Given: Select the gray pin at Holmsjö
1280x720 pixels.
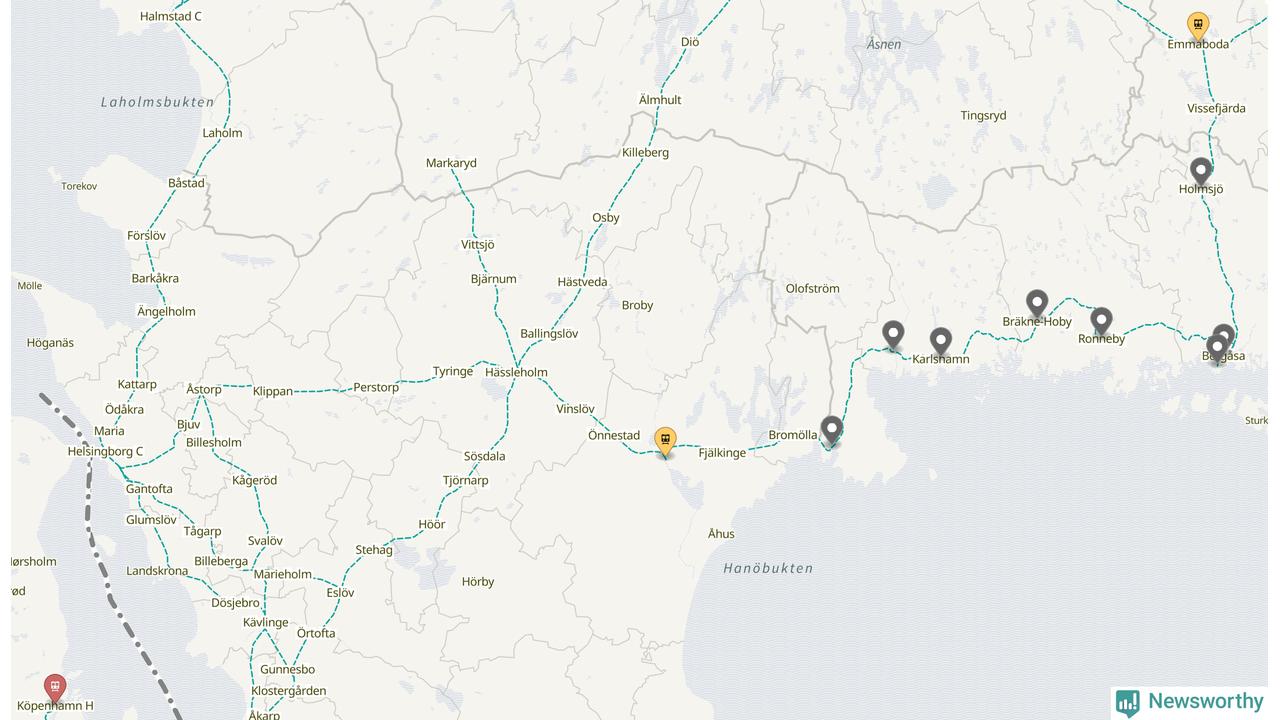Looking at the screenshot, I should [x=1200, y=171].
